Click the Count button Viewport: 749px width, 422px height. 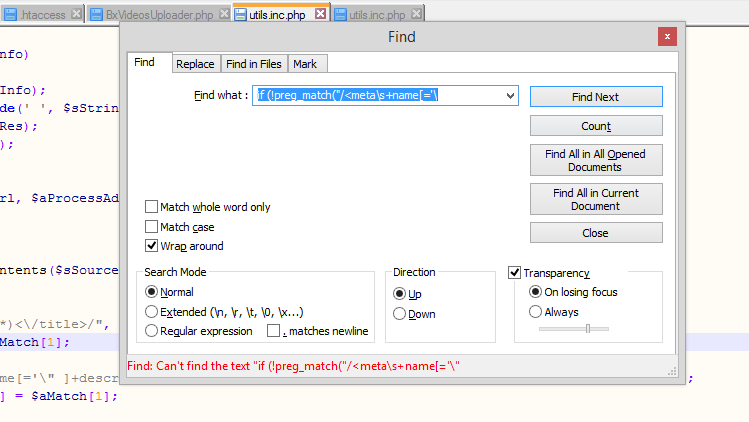point(596,126)
